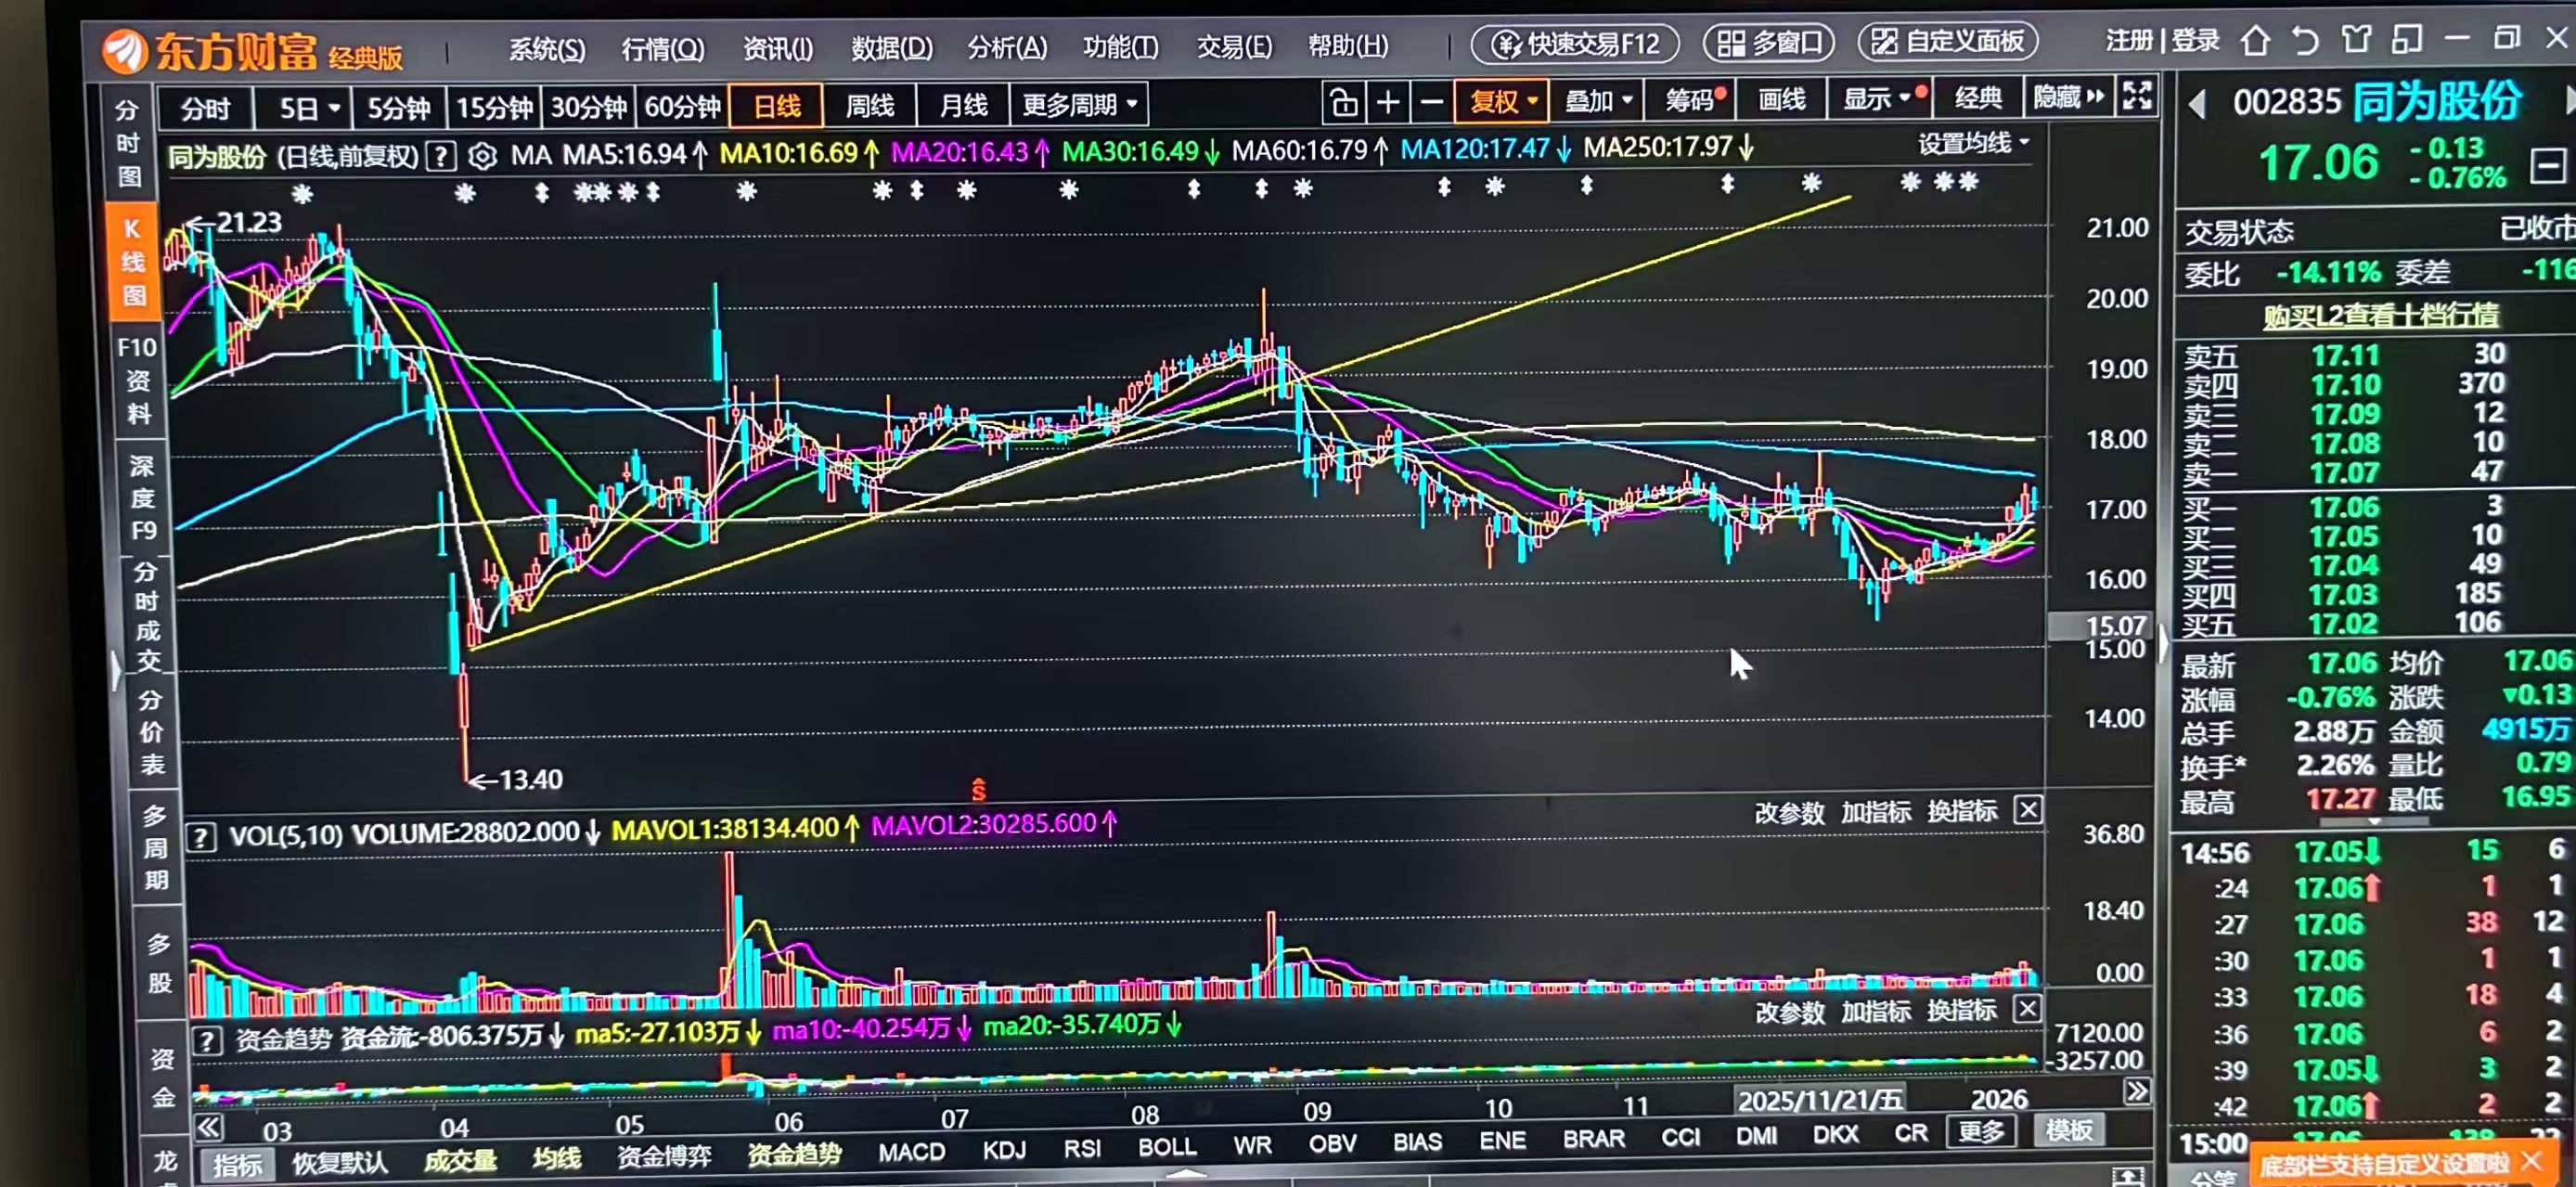Click the 快速交易F12 button
2576x1187 pixels.
point(1576,44)
